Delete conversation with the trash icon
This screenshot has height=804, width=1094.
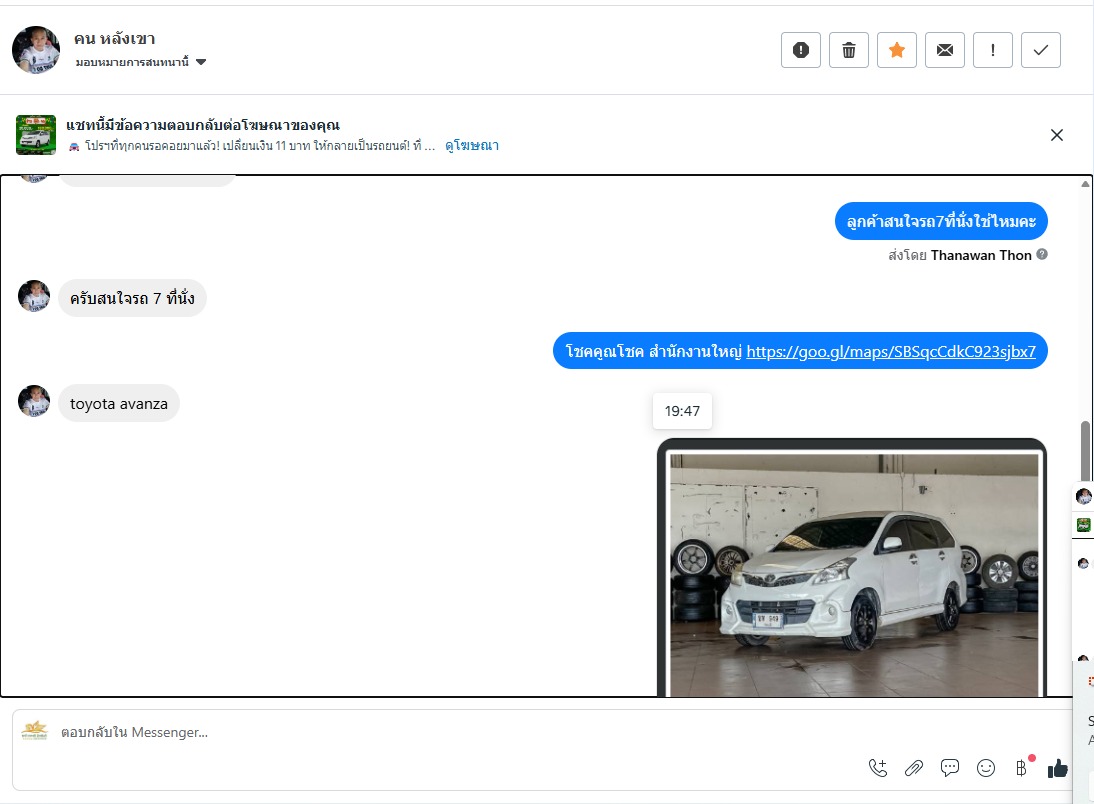click(x=849, y=50)
